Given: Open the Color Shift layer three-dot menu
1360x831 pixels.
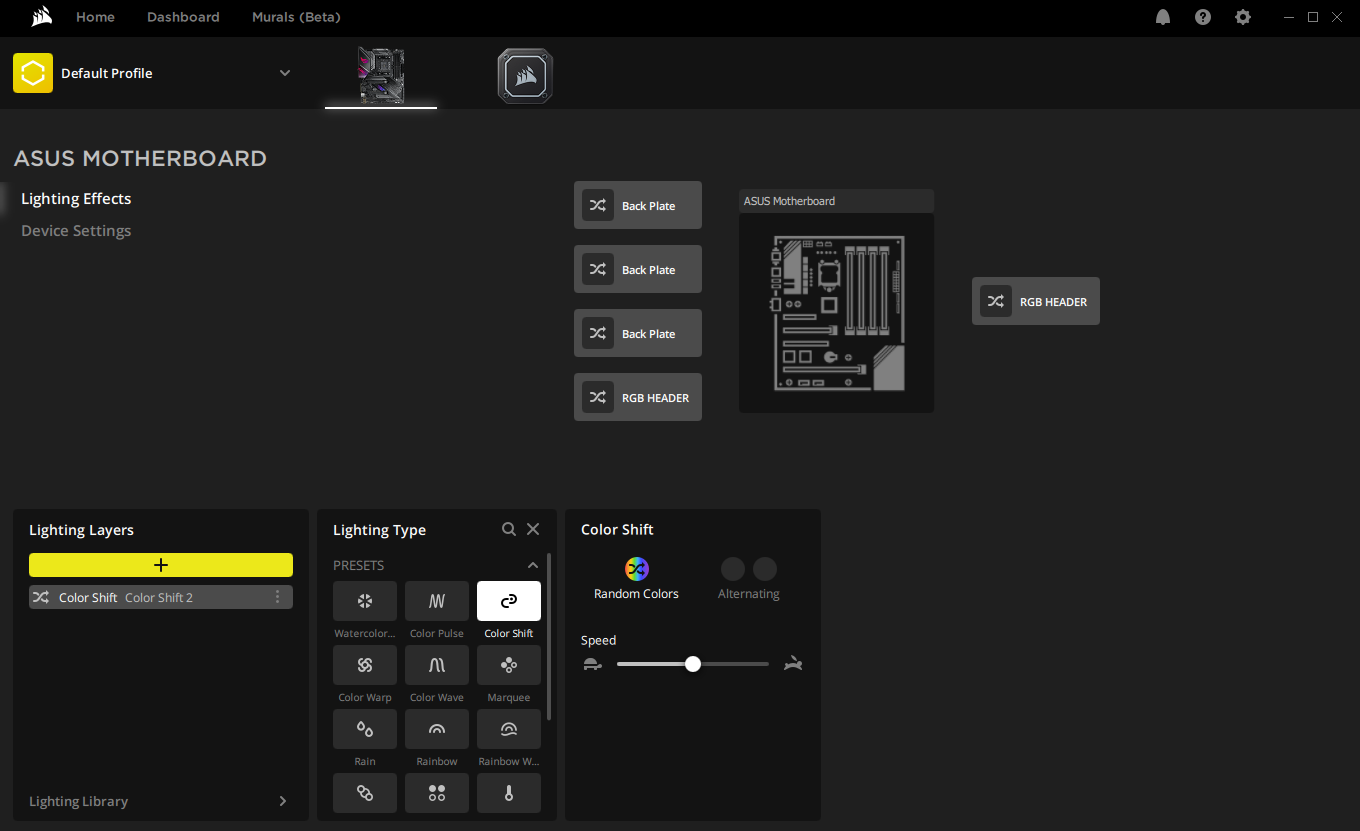Looking at the screenshot, I should 278,597.
